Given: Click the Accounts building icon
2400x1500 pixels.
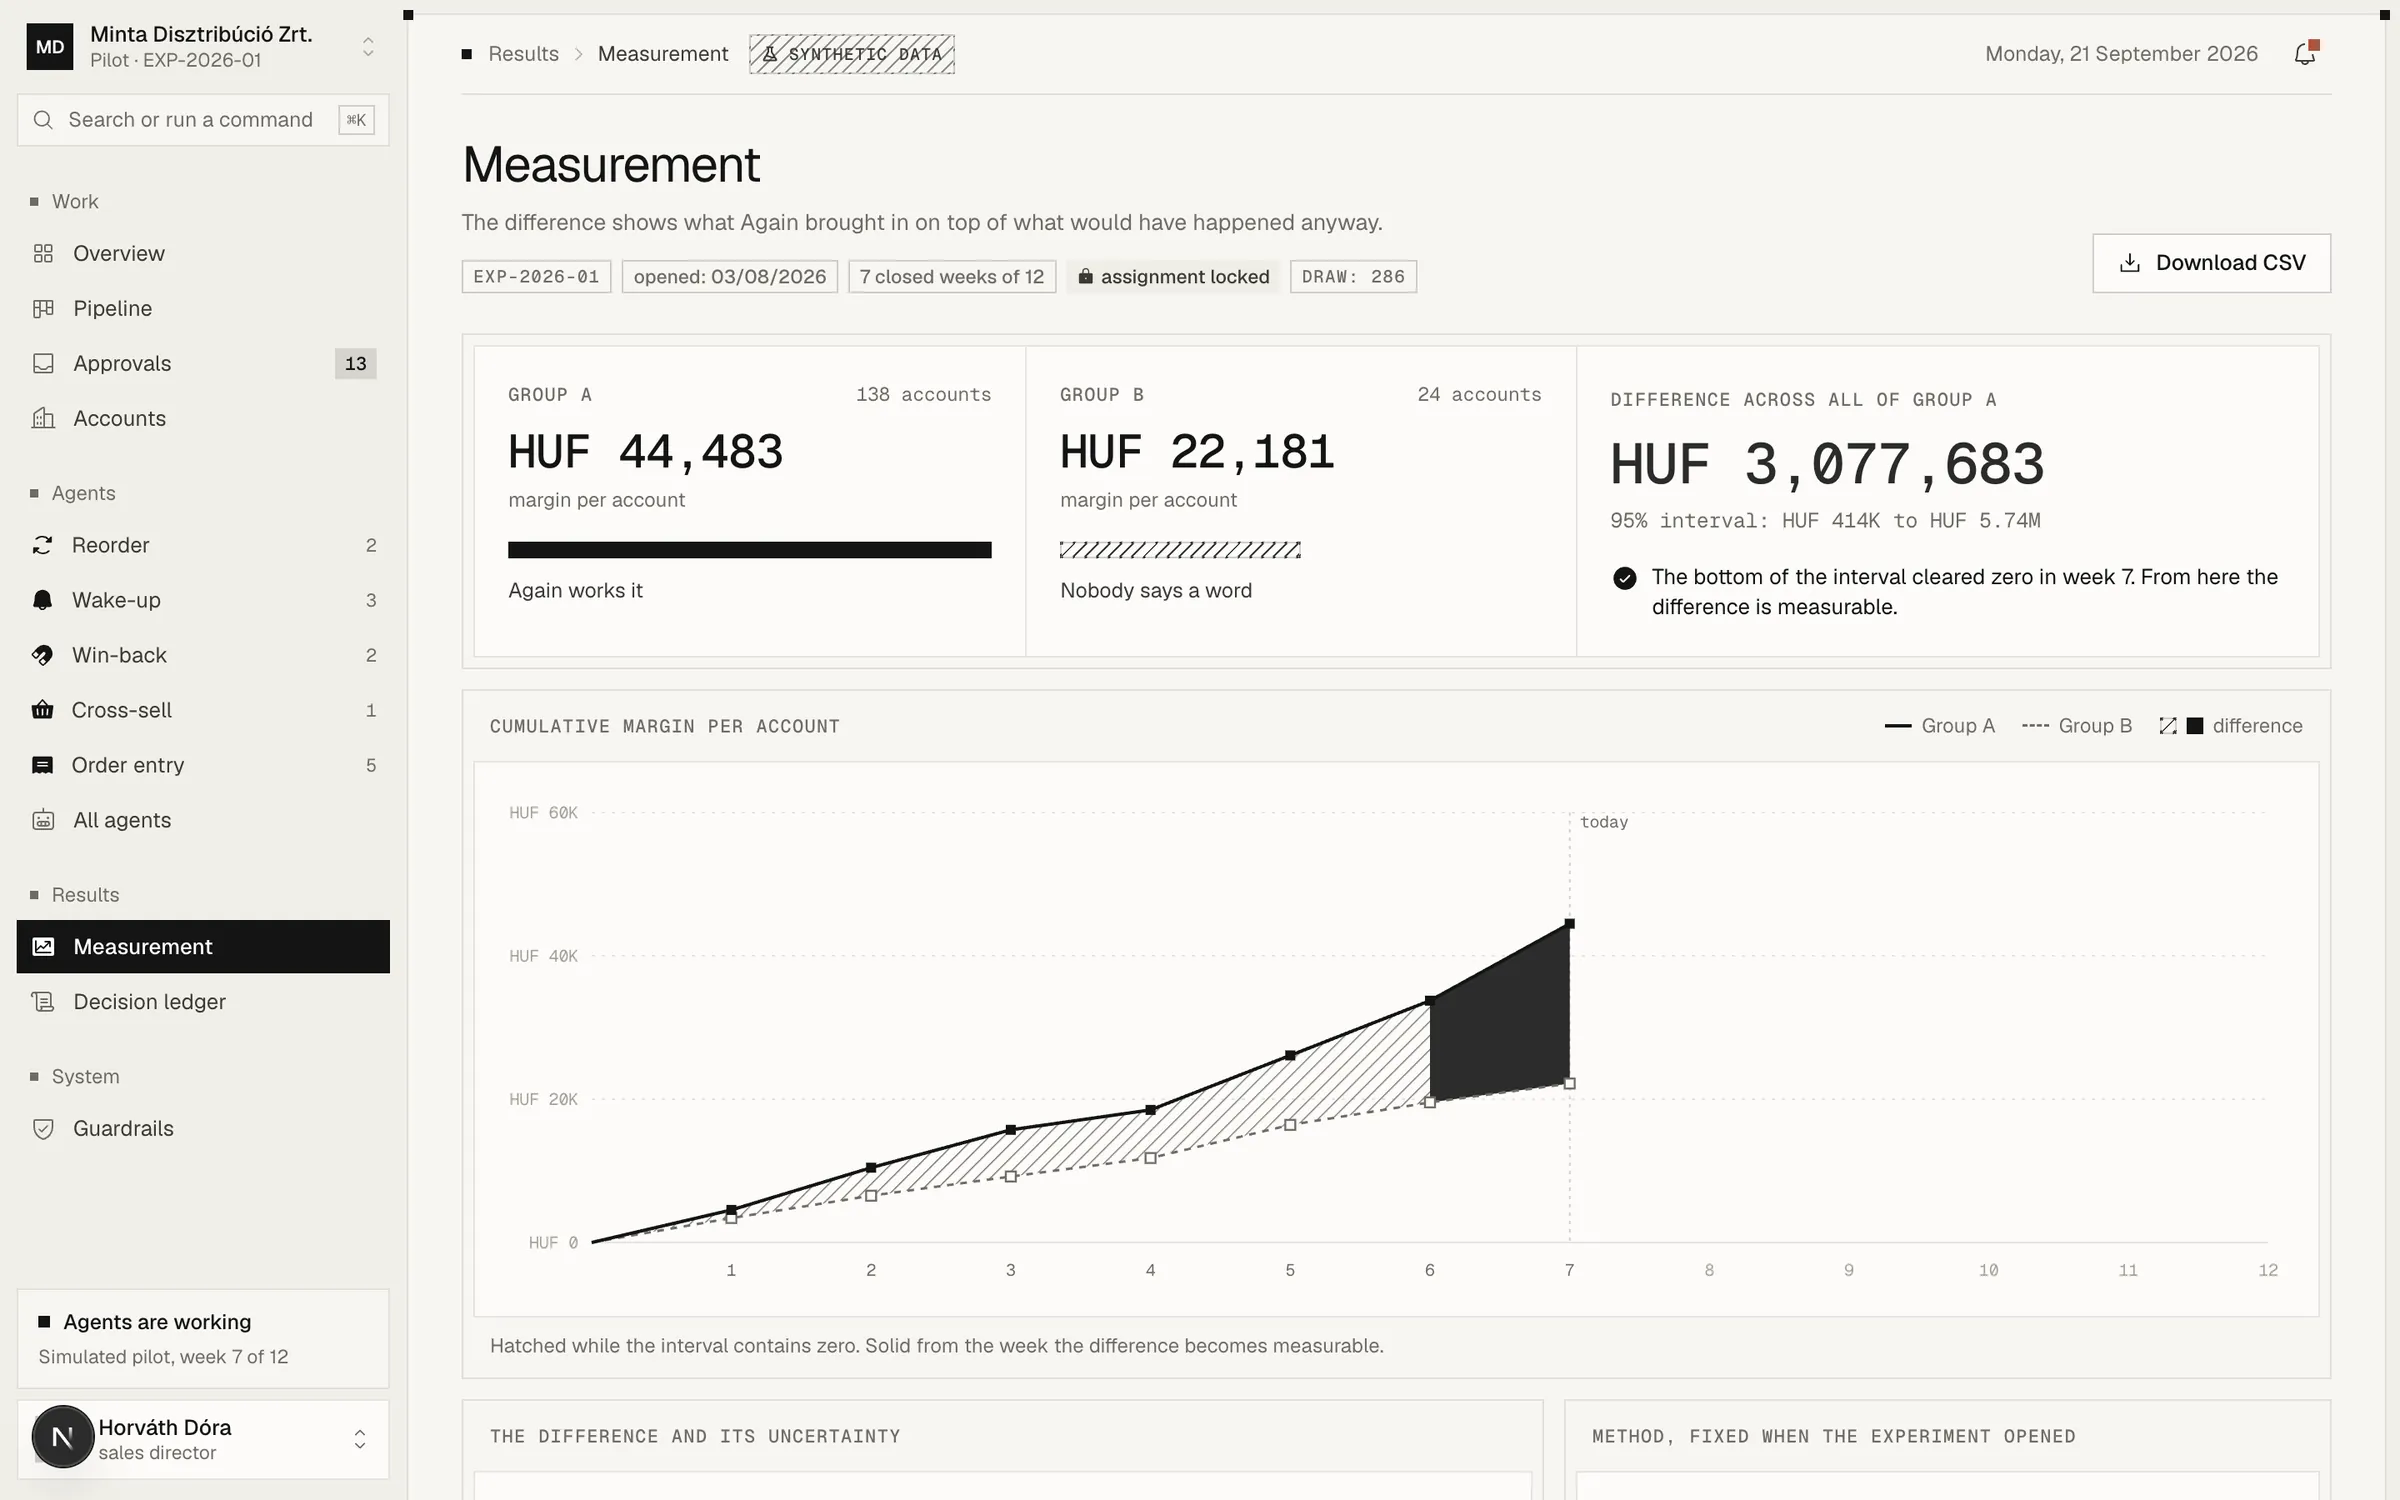Looking at the screenshot, I should point(43,418).
